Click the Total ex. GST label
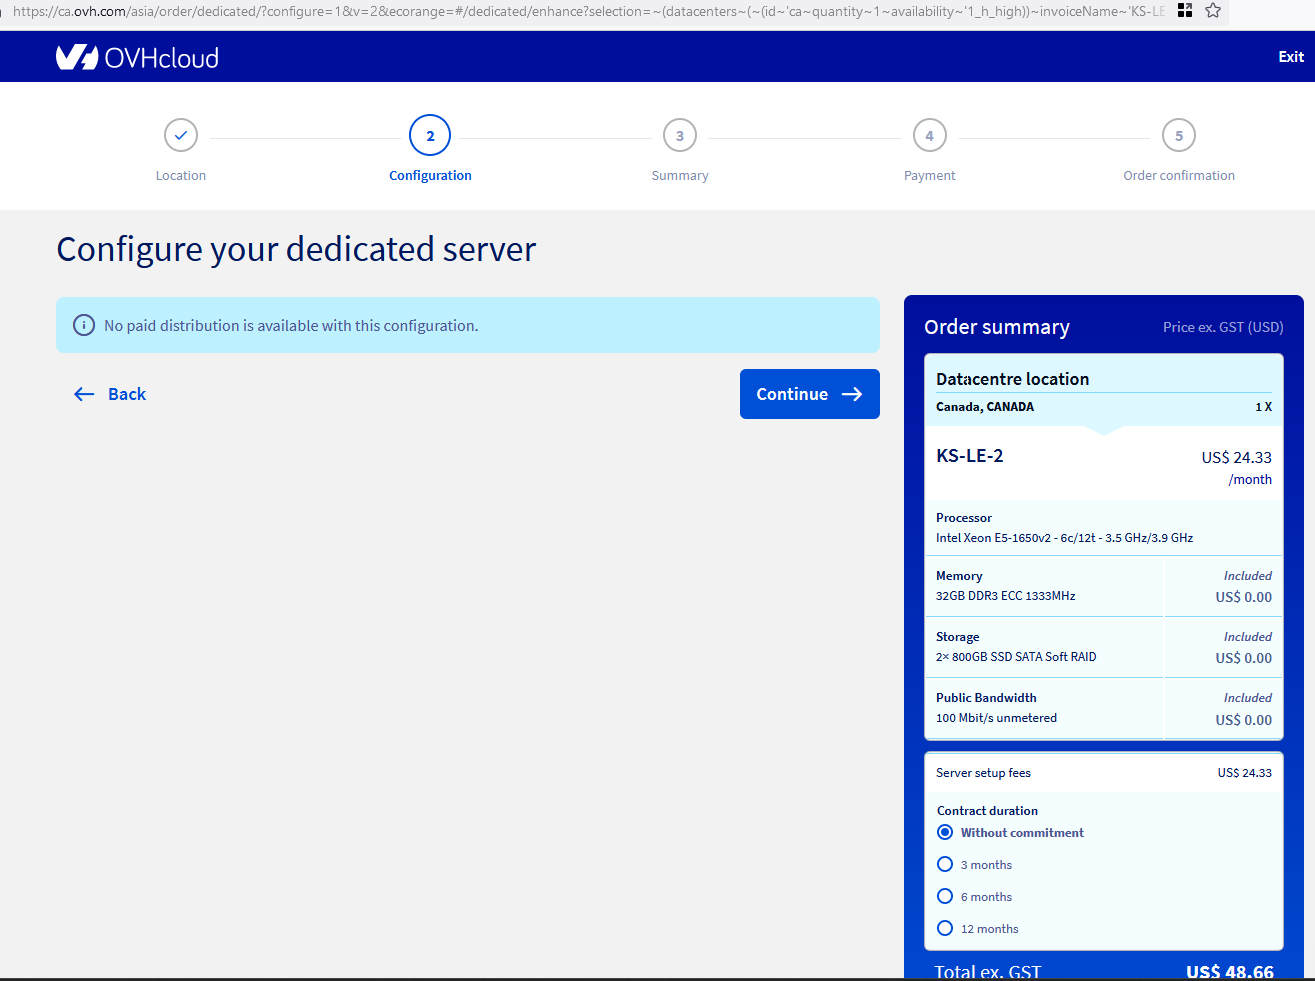The image size is (1315, 981). coord(988,972)
